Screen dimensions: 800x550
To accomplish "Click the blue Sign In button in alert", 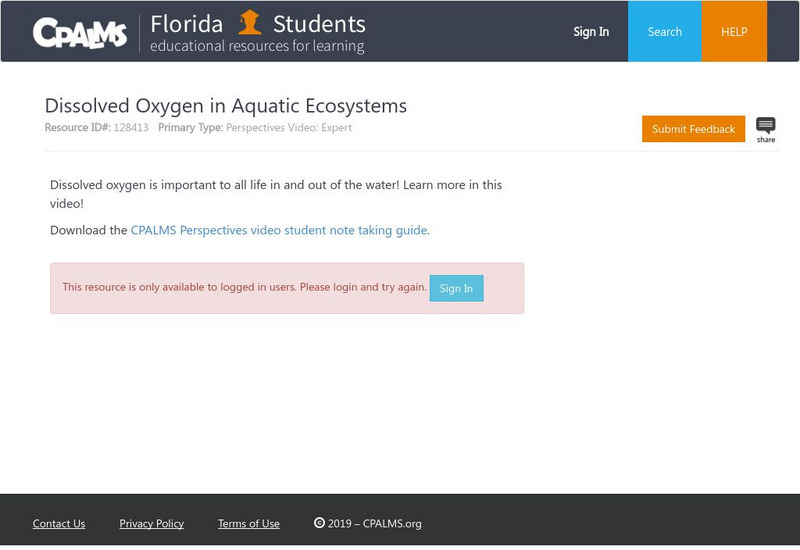I will click(x=456, y=288).
